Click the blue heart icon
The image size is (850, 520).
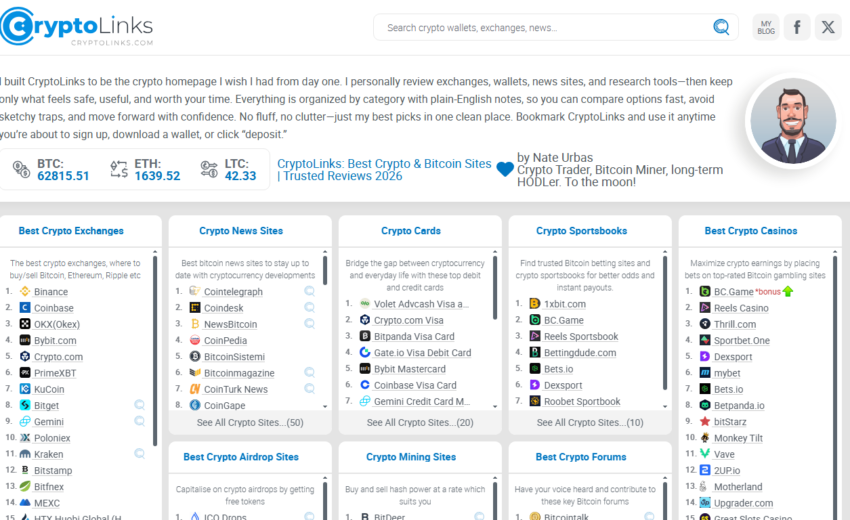pyautogui.click(x=505, y=170)
